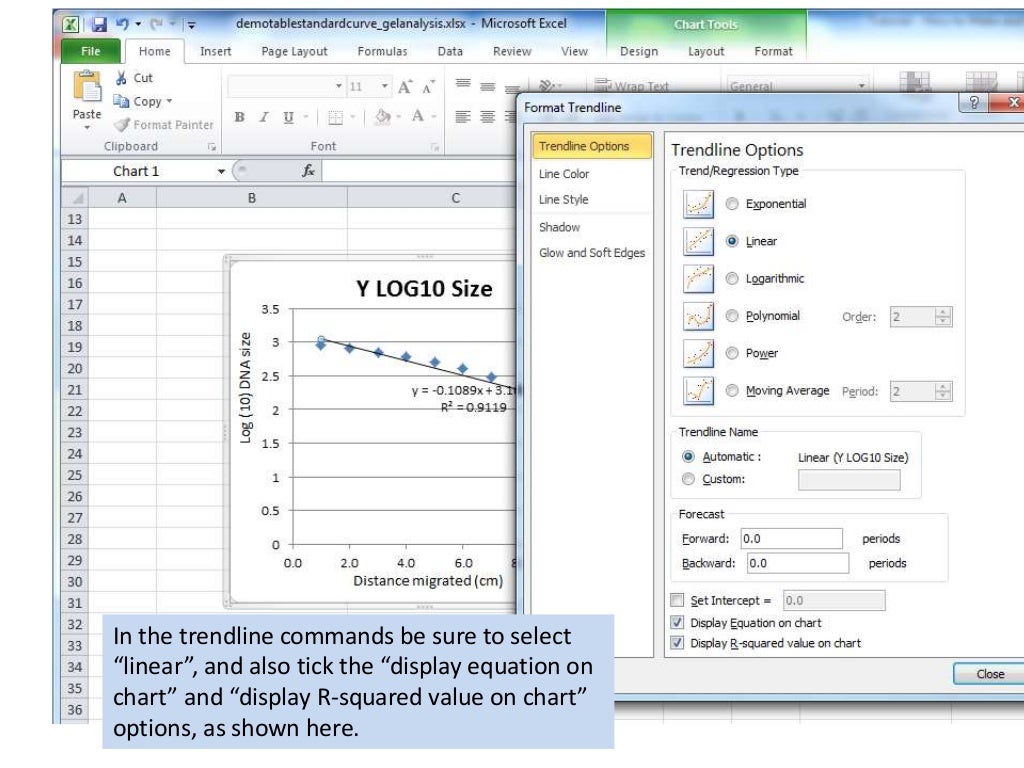
Task: Click the Exponential trendline preview icon
Action: click(x=698, y=204)
